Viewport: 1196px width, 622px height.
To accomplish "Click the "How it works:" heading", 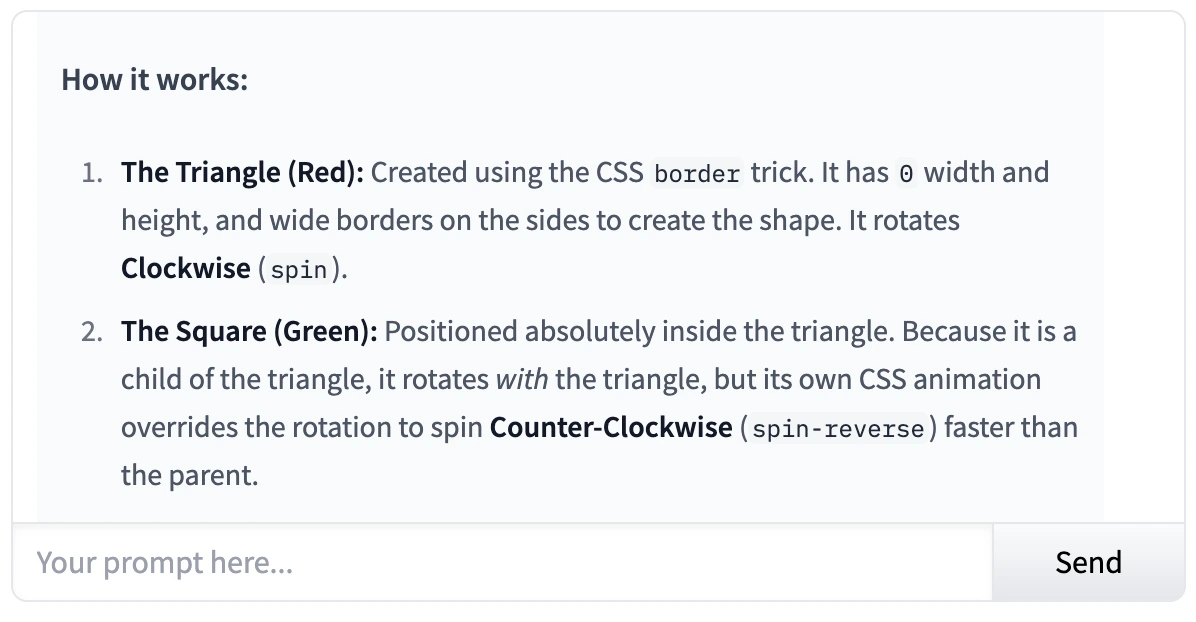I will [154, 79].
